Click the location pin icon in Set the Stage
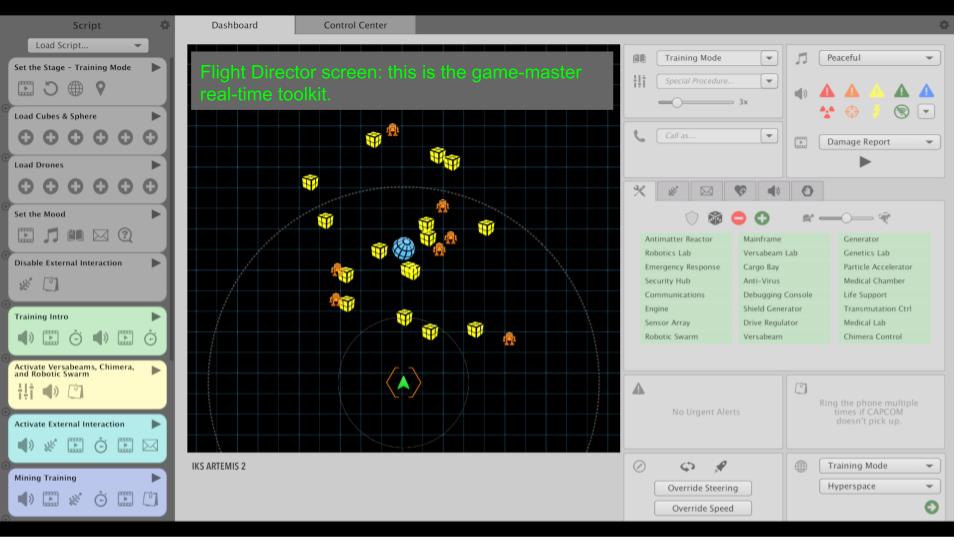Image resolution: width=960 pixels, height=540 pixels. 100,89
